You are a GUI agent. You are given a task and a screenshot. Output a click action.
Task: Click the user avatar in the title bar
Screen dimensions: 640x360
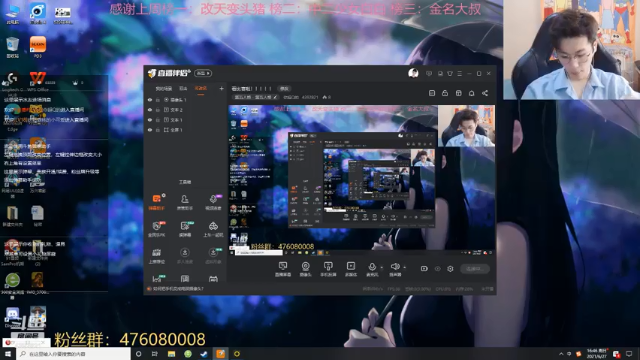[x=413, y=73]
